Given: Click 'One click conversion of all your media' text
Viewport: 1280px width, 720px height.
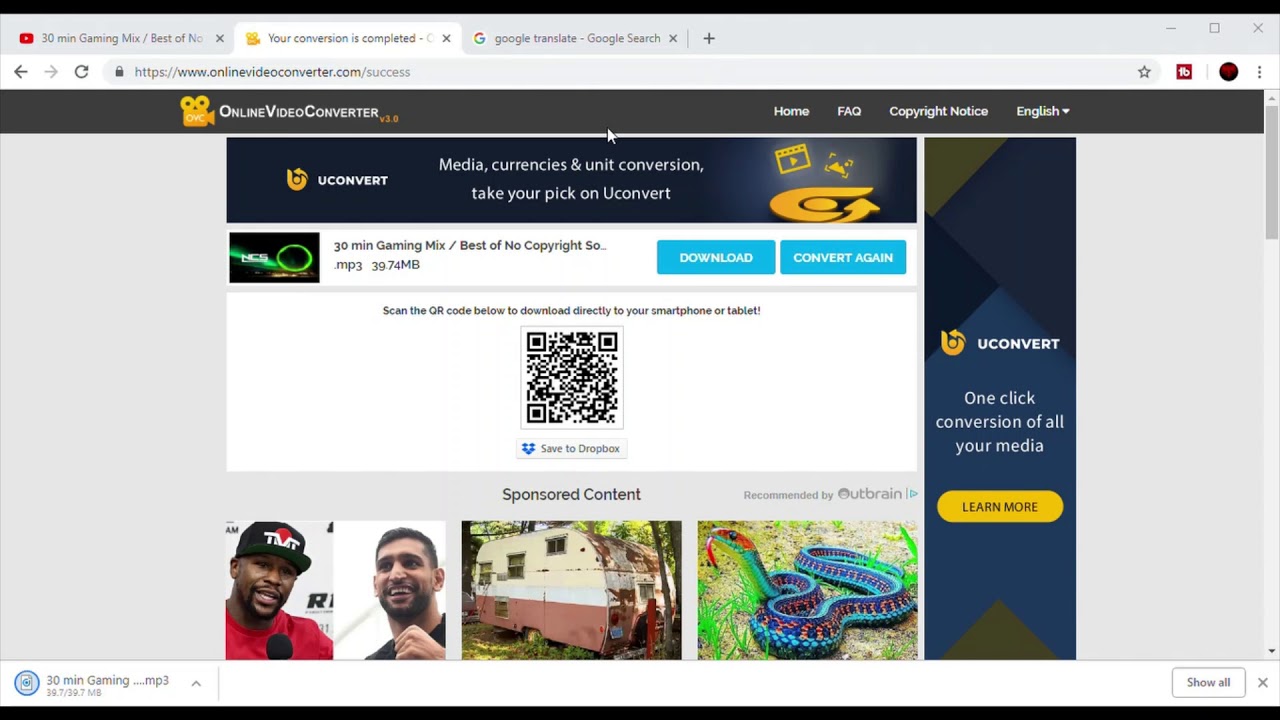Looking at the screenshot, I should pos(1000,422).
